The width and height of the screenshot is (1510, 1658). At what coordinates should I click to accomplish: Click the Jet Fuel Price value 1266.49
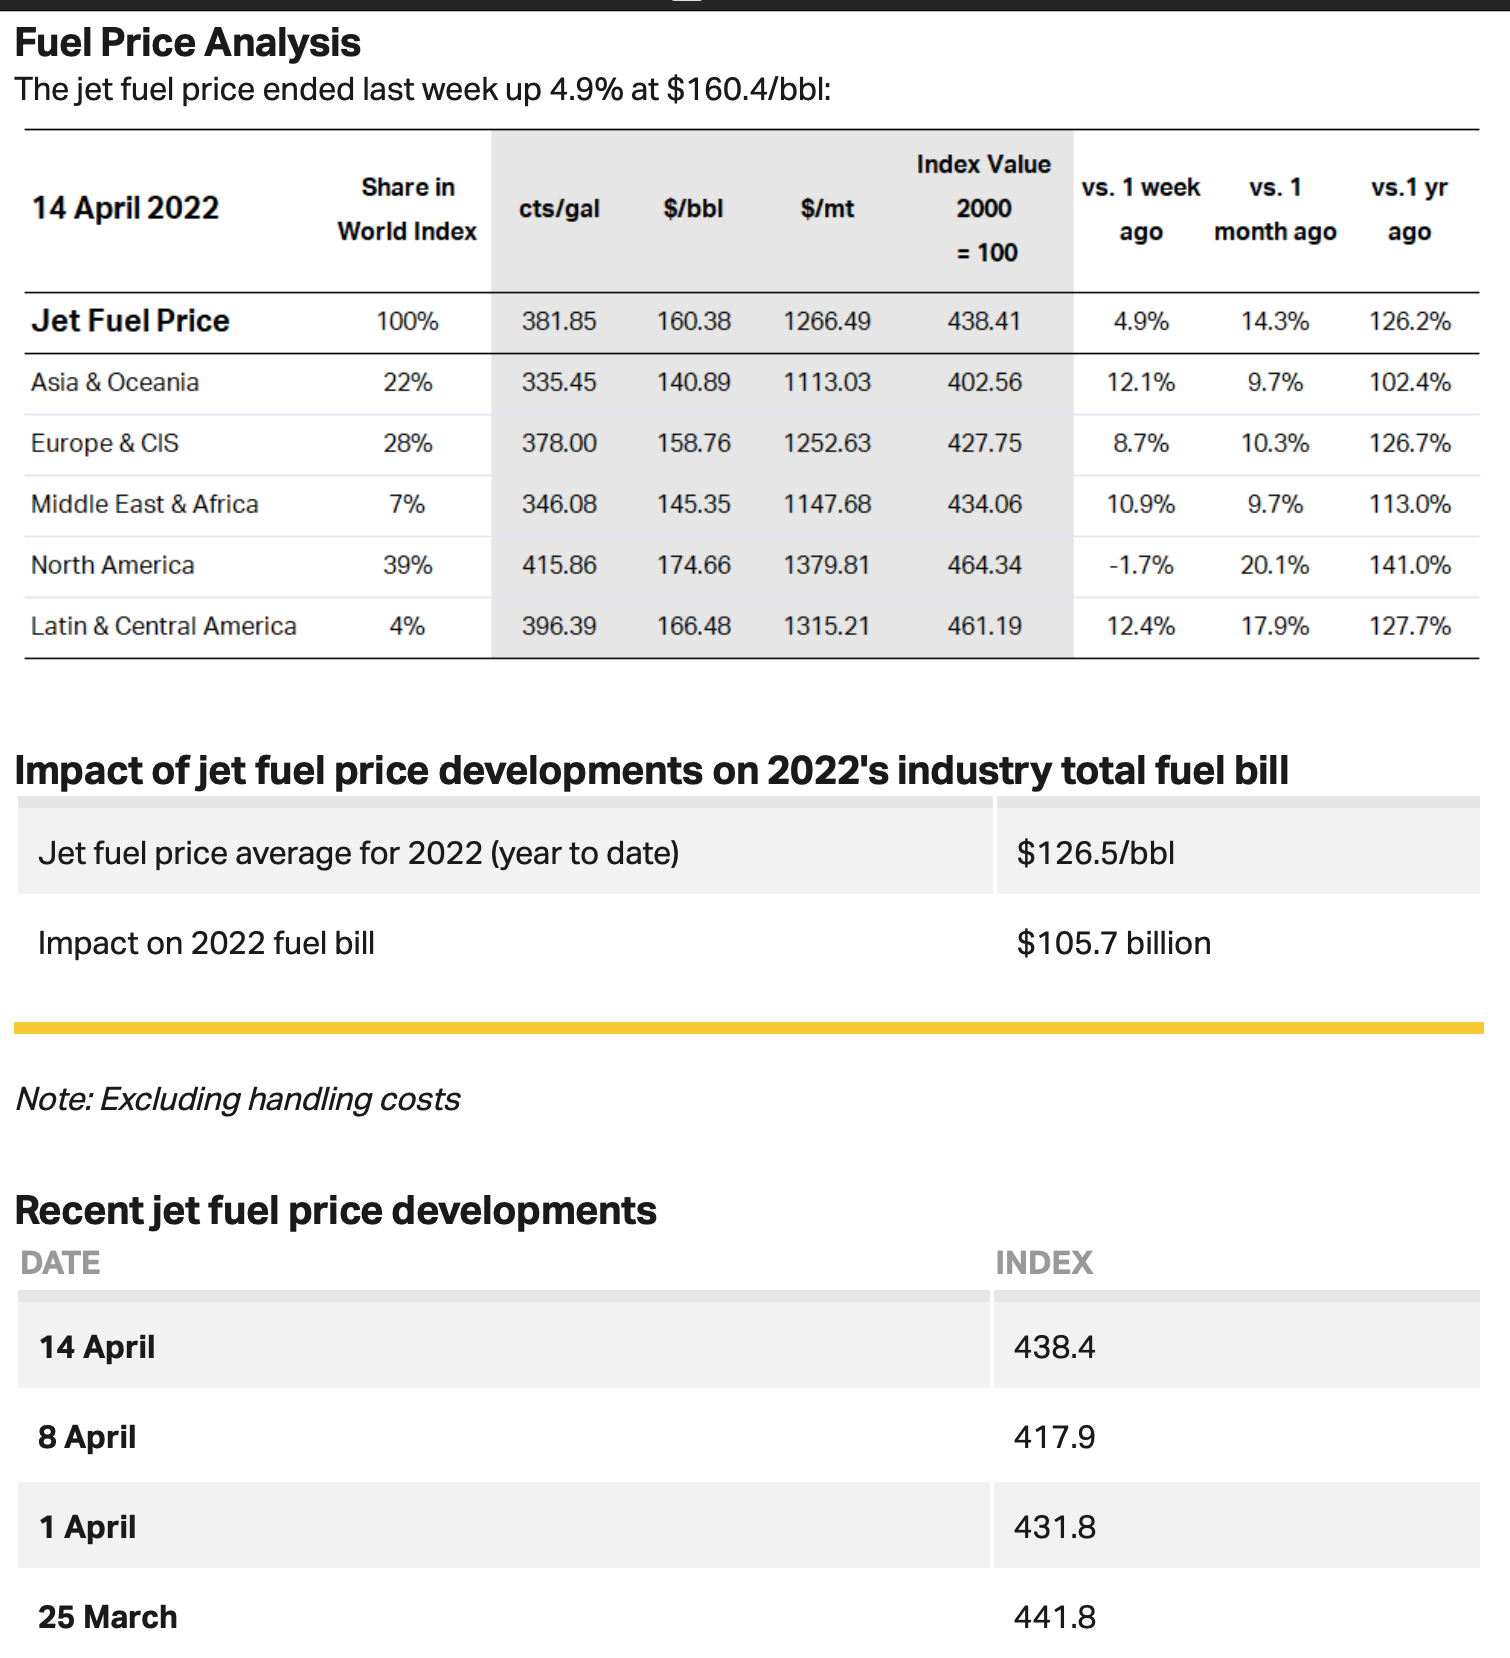[x=827, y=321]
